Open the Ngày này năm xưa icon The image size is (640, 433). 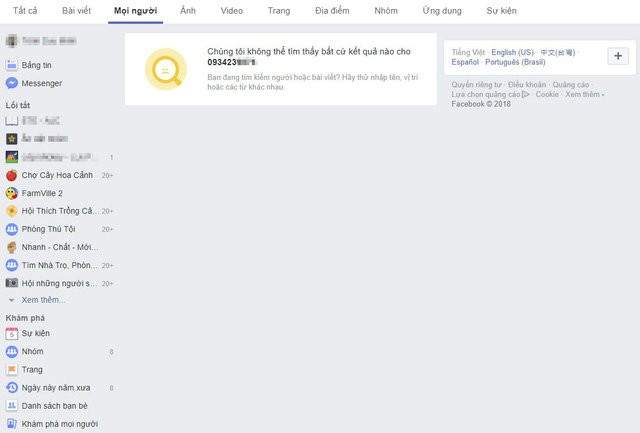(11, 387)
